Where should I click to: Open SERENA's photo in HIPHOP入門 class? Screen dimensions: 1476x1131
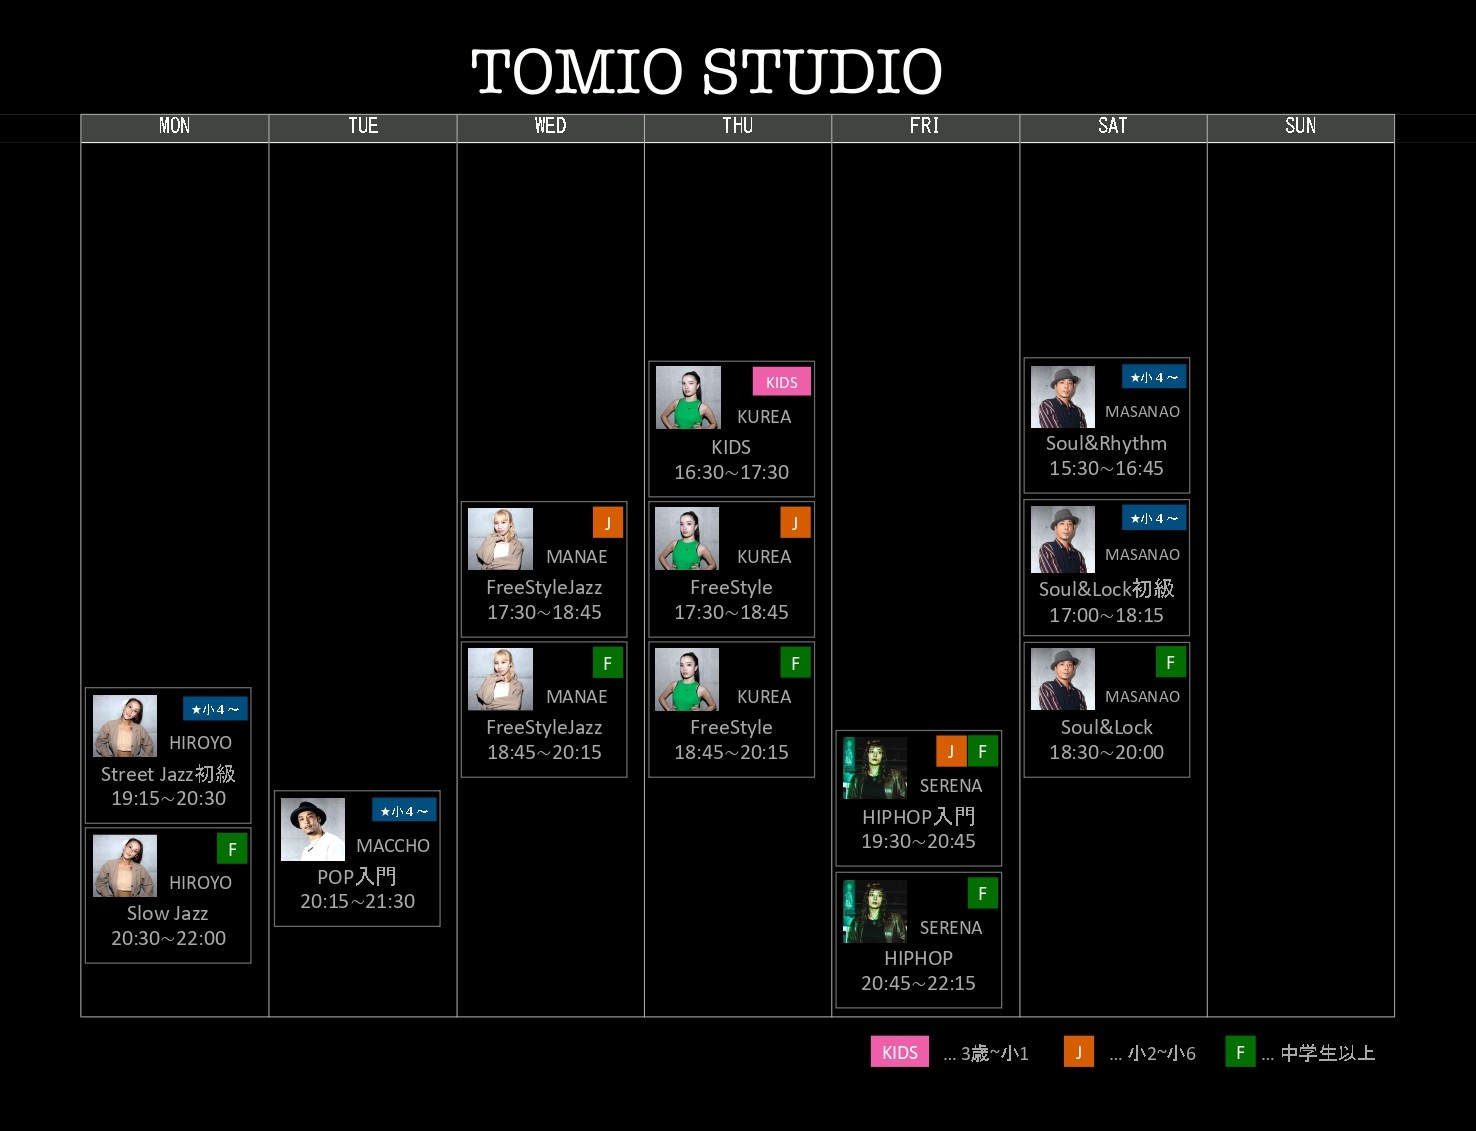pos(875,768)
